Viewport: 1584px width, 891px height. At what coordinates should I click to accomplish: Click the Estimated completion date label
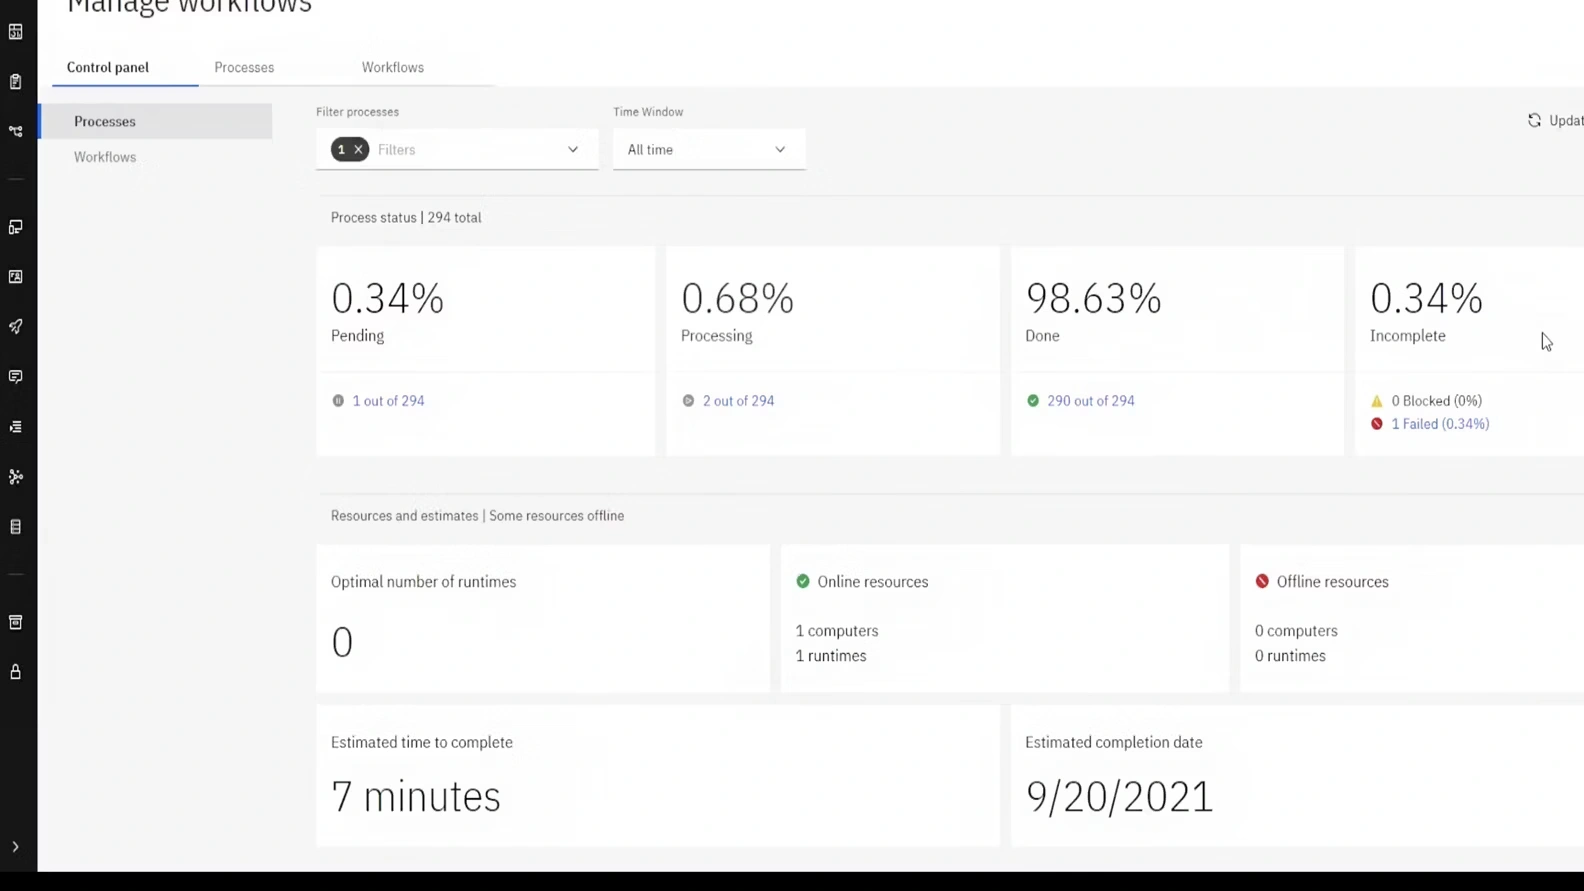(1114, 742)
